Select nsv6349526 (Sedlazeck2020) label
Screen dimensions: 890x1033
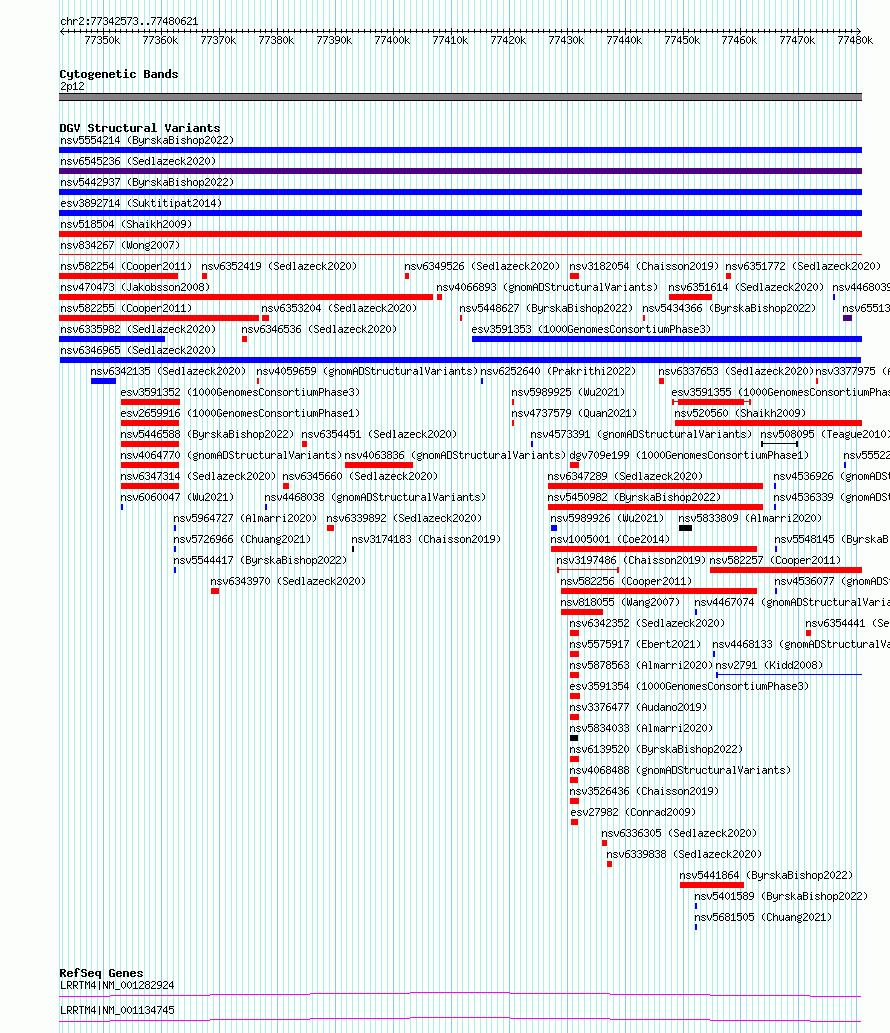(x=482, y=267)
